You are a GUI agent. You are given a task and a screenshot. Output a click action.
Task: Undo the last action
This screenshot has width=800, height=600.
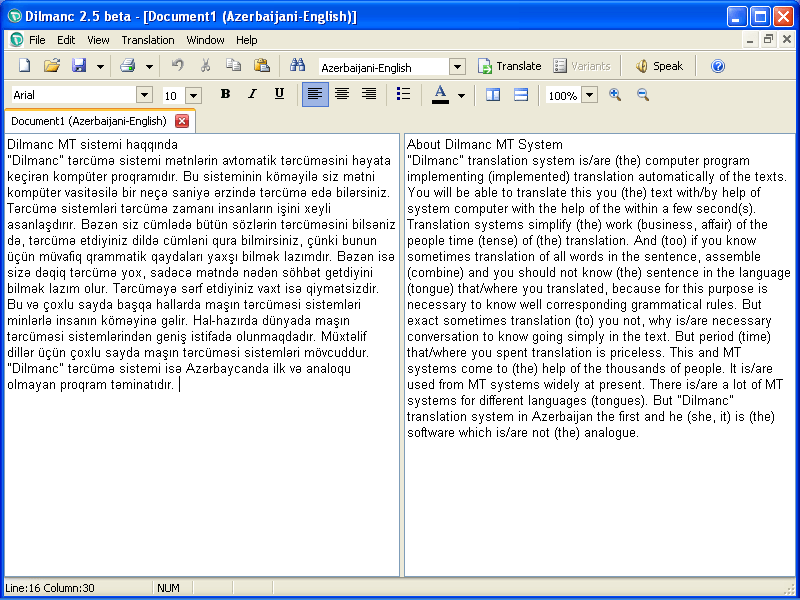pyautogui.click(x=178, y=66)
